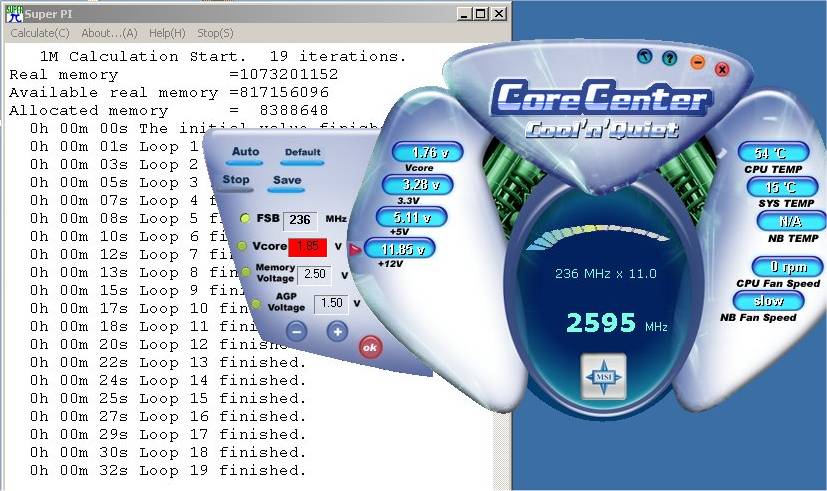Select the FSB radio indicator
The image size is (827, 491).
point(245,218)
